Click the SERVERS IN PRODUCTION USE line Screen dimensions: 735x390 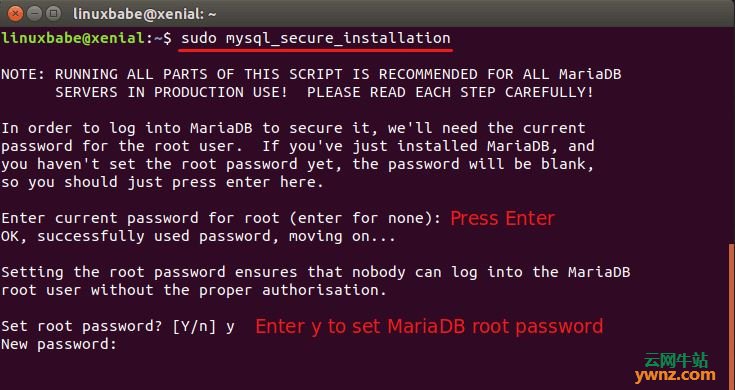324,92
